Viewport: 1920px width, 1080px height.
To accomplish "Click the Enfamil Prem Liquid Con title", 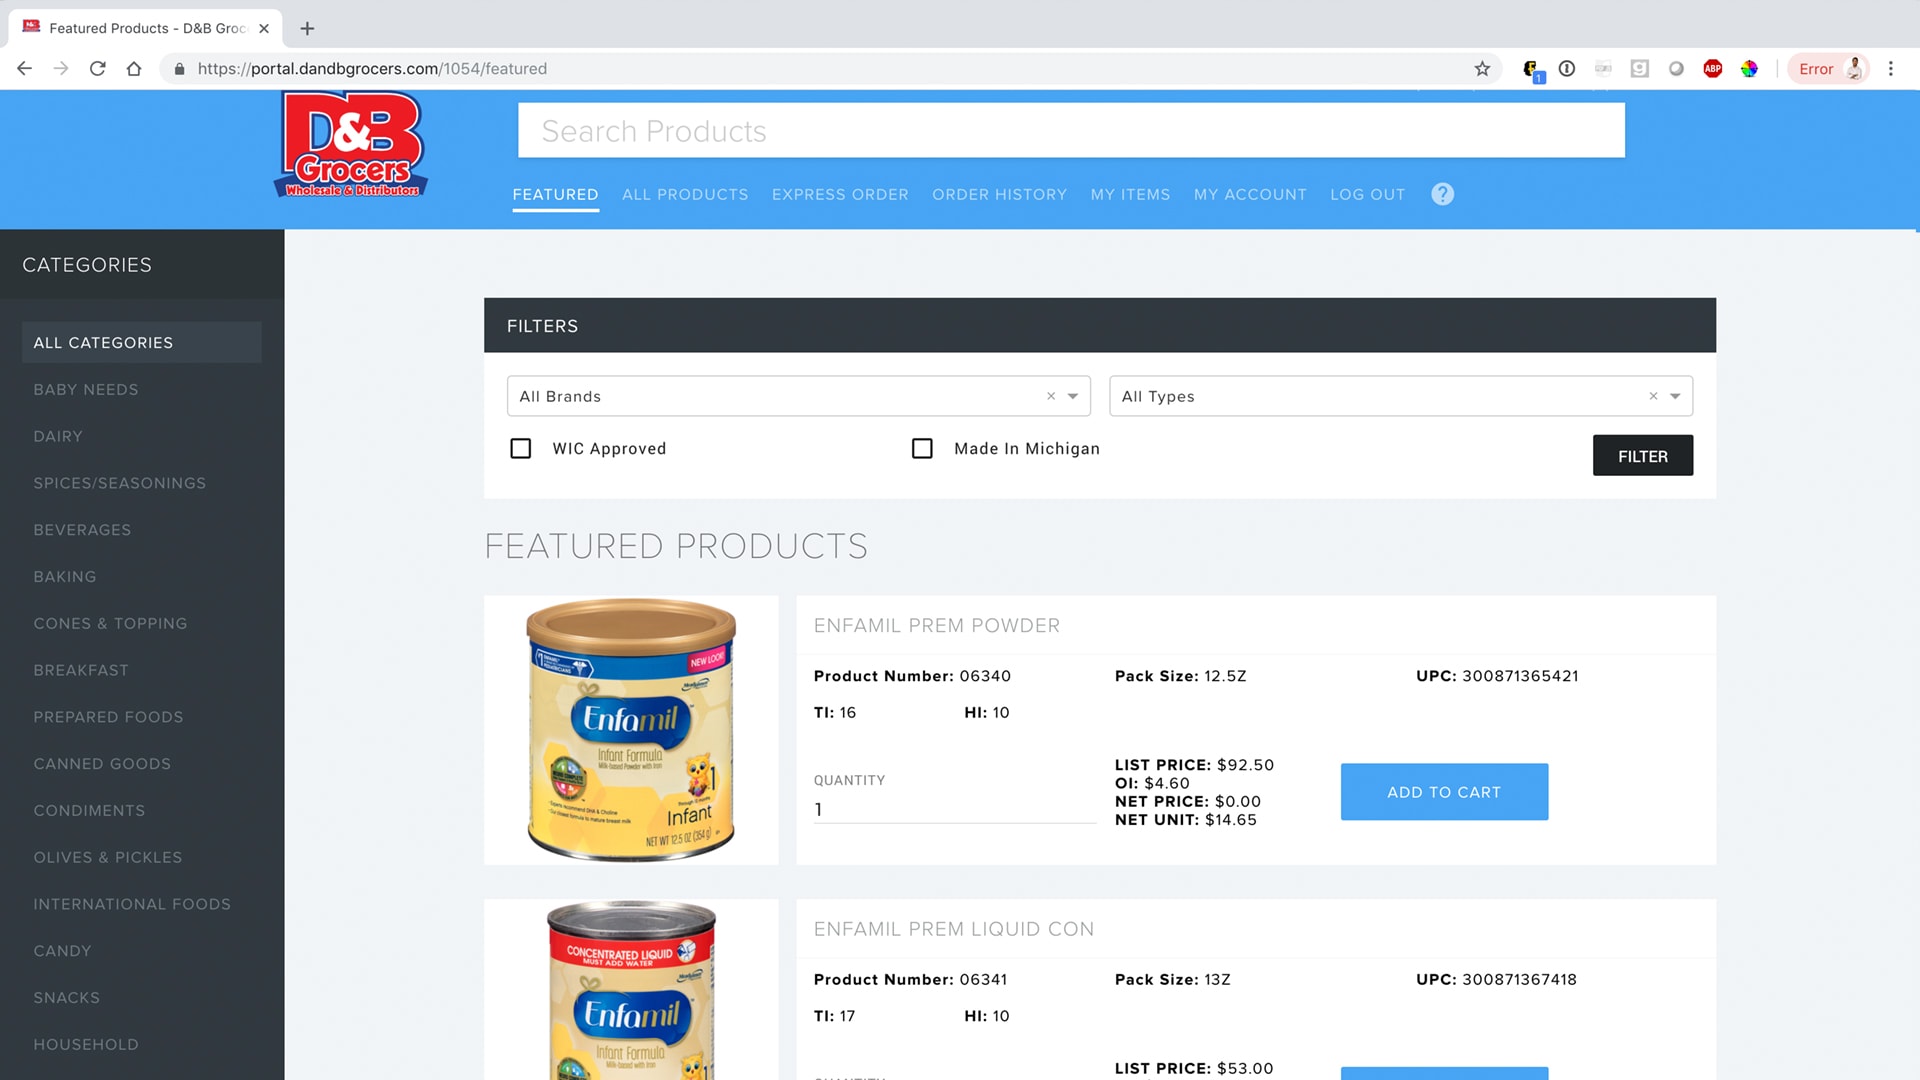I will click(x=953, y=929).
